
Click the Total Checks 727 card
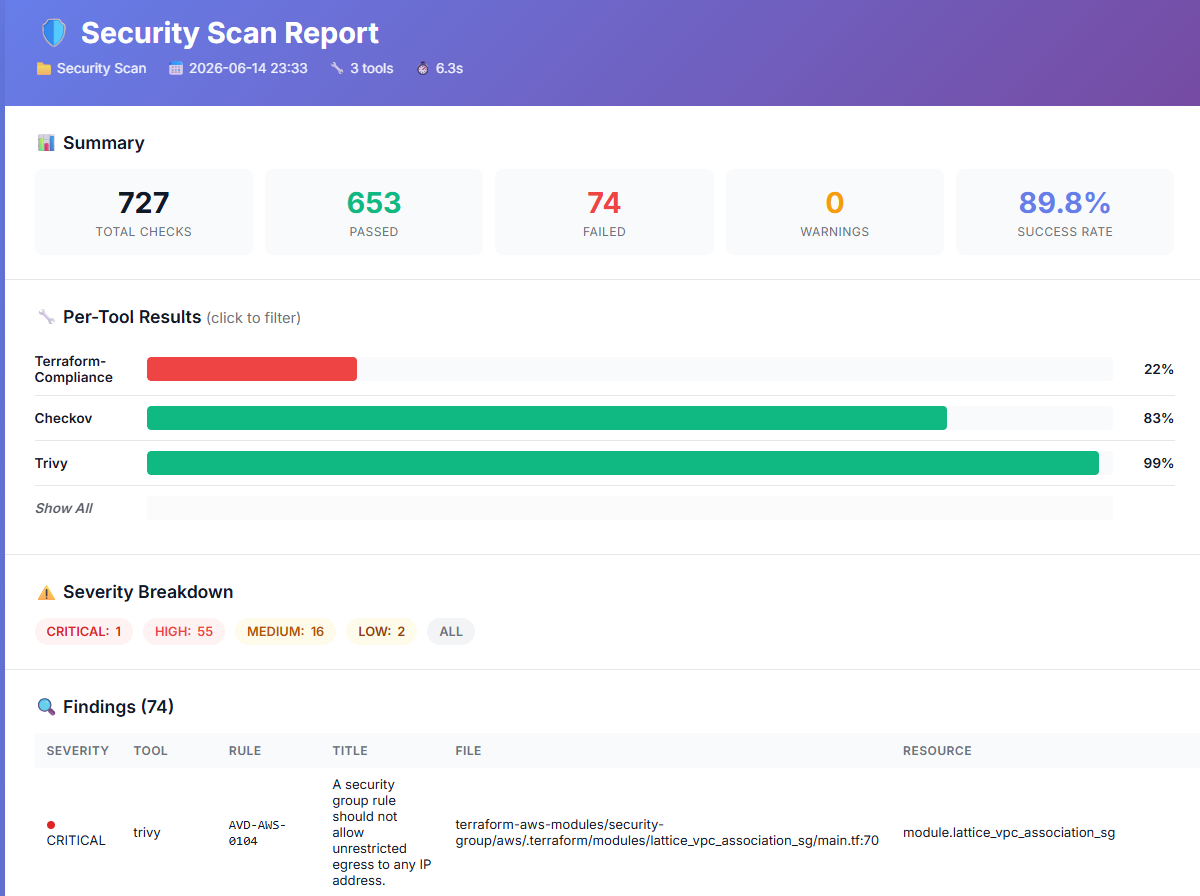click(144, 212)
